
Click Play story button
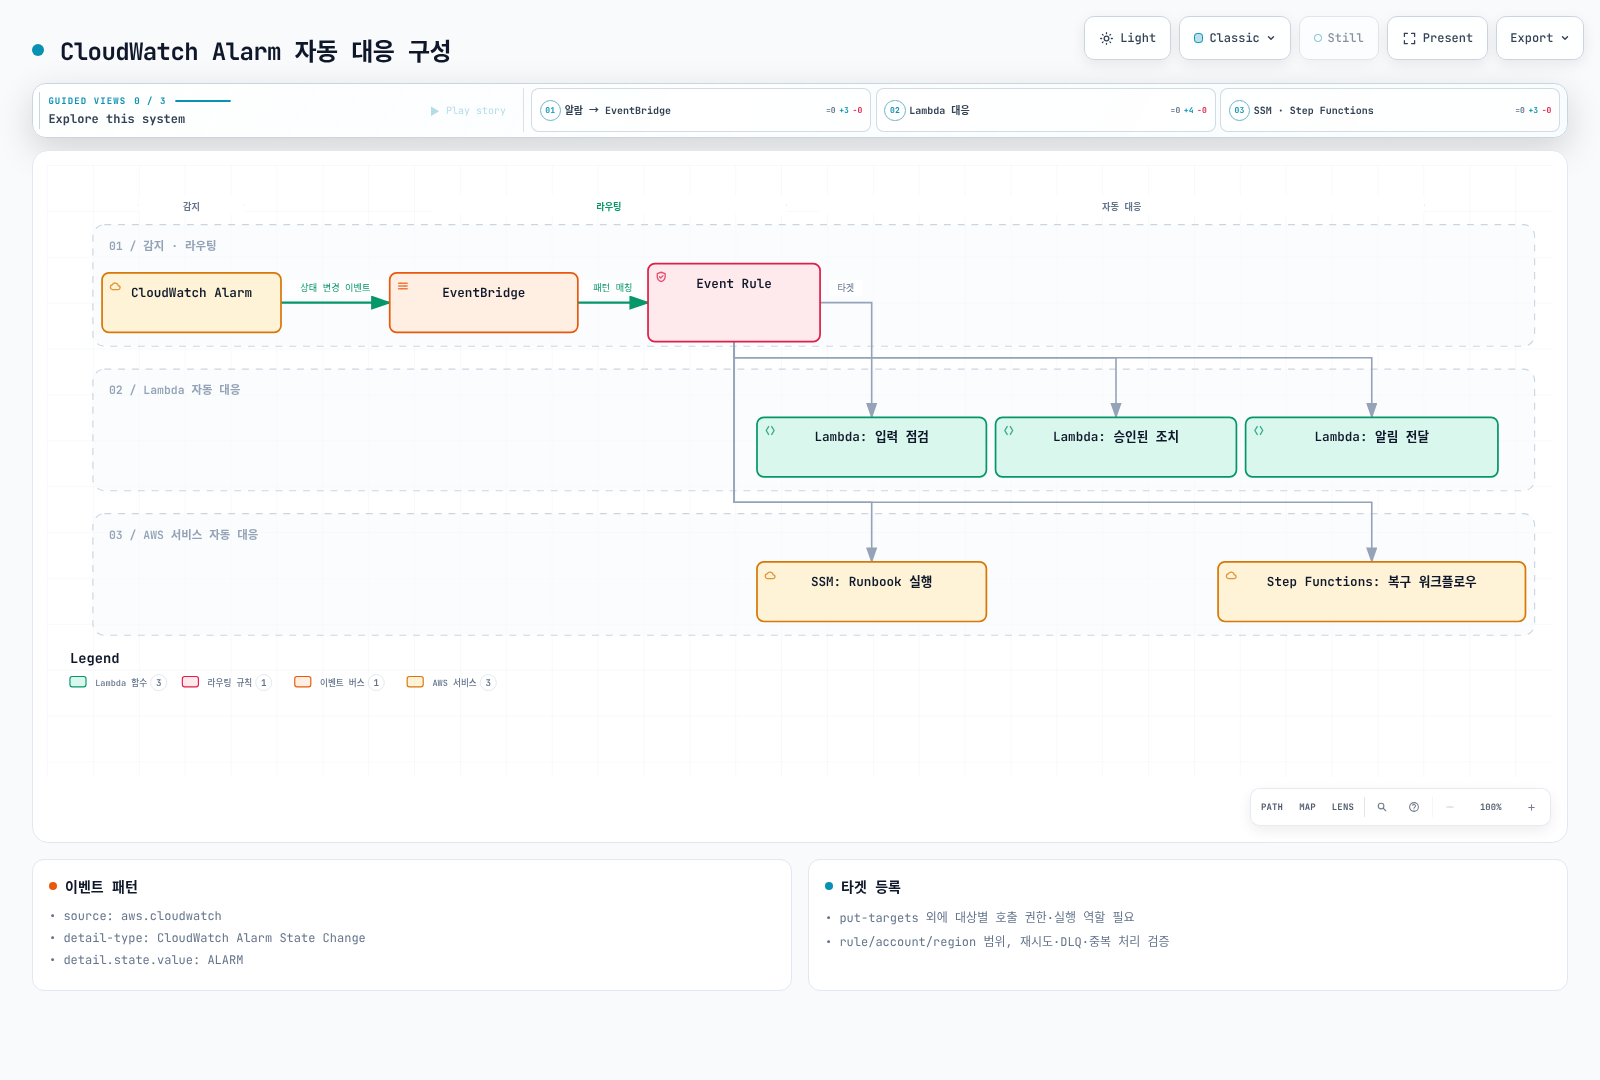pyautogui.click(x=468, y=111)
